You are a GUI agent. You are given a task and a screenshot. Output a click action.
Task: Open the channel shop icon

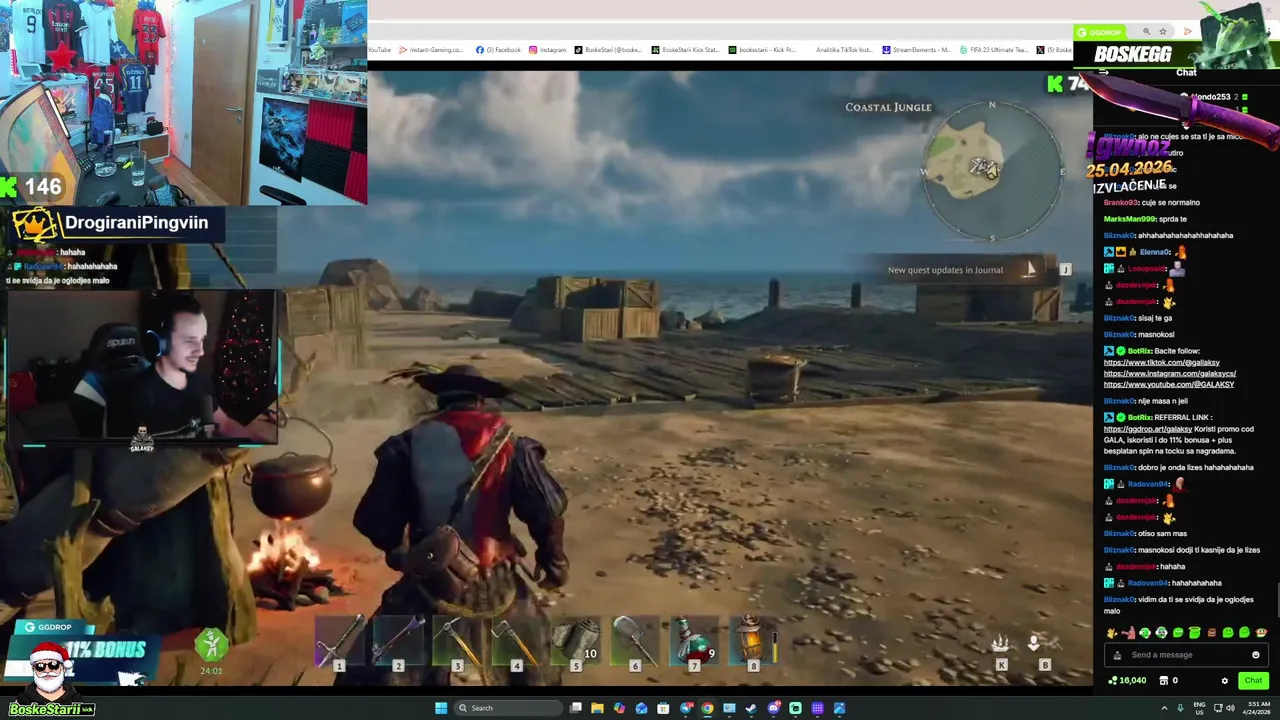[x=1163, y=681]
